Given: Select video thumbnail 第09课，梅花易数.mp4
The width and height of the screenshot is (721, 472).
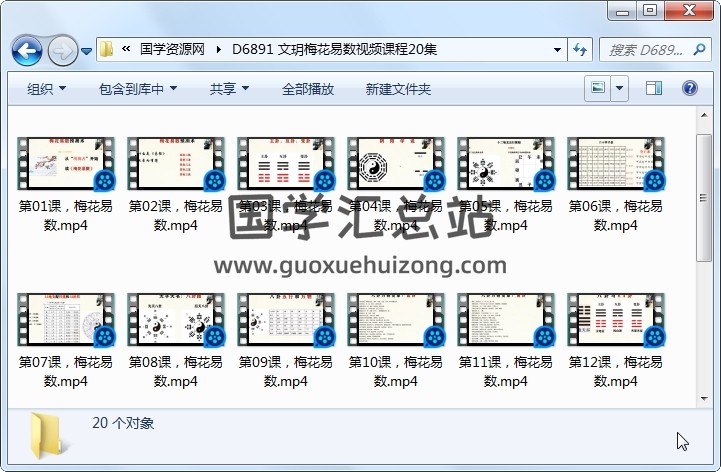Looking at the screenshot, I should tap(286, 320).
